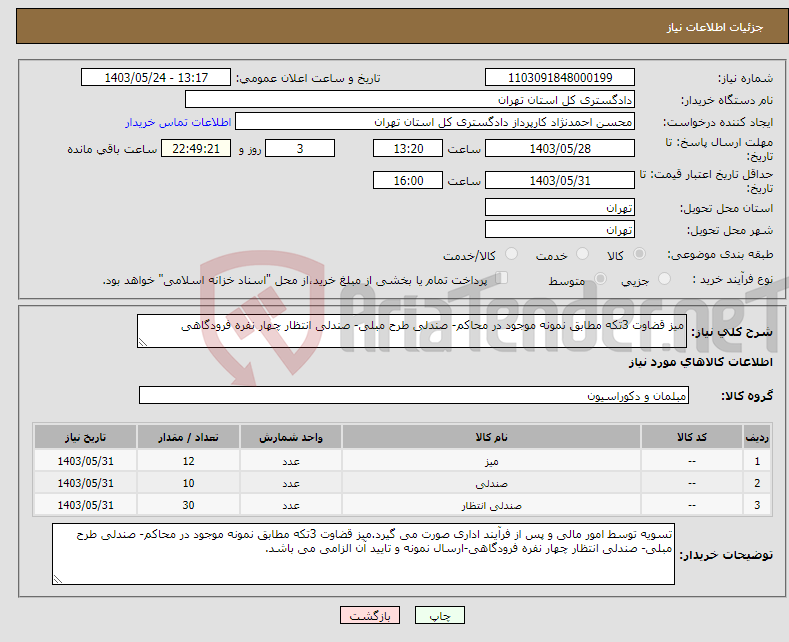Click the page title جزئیات اطلاعات نیاز
This screenshot has width=789, height=642.
715,27
